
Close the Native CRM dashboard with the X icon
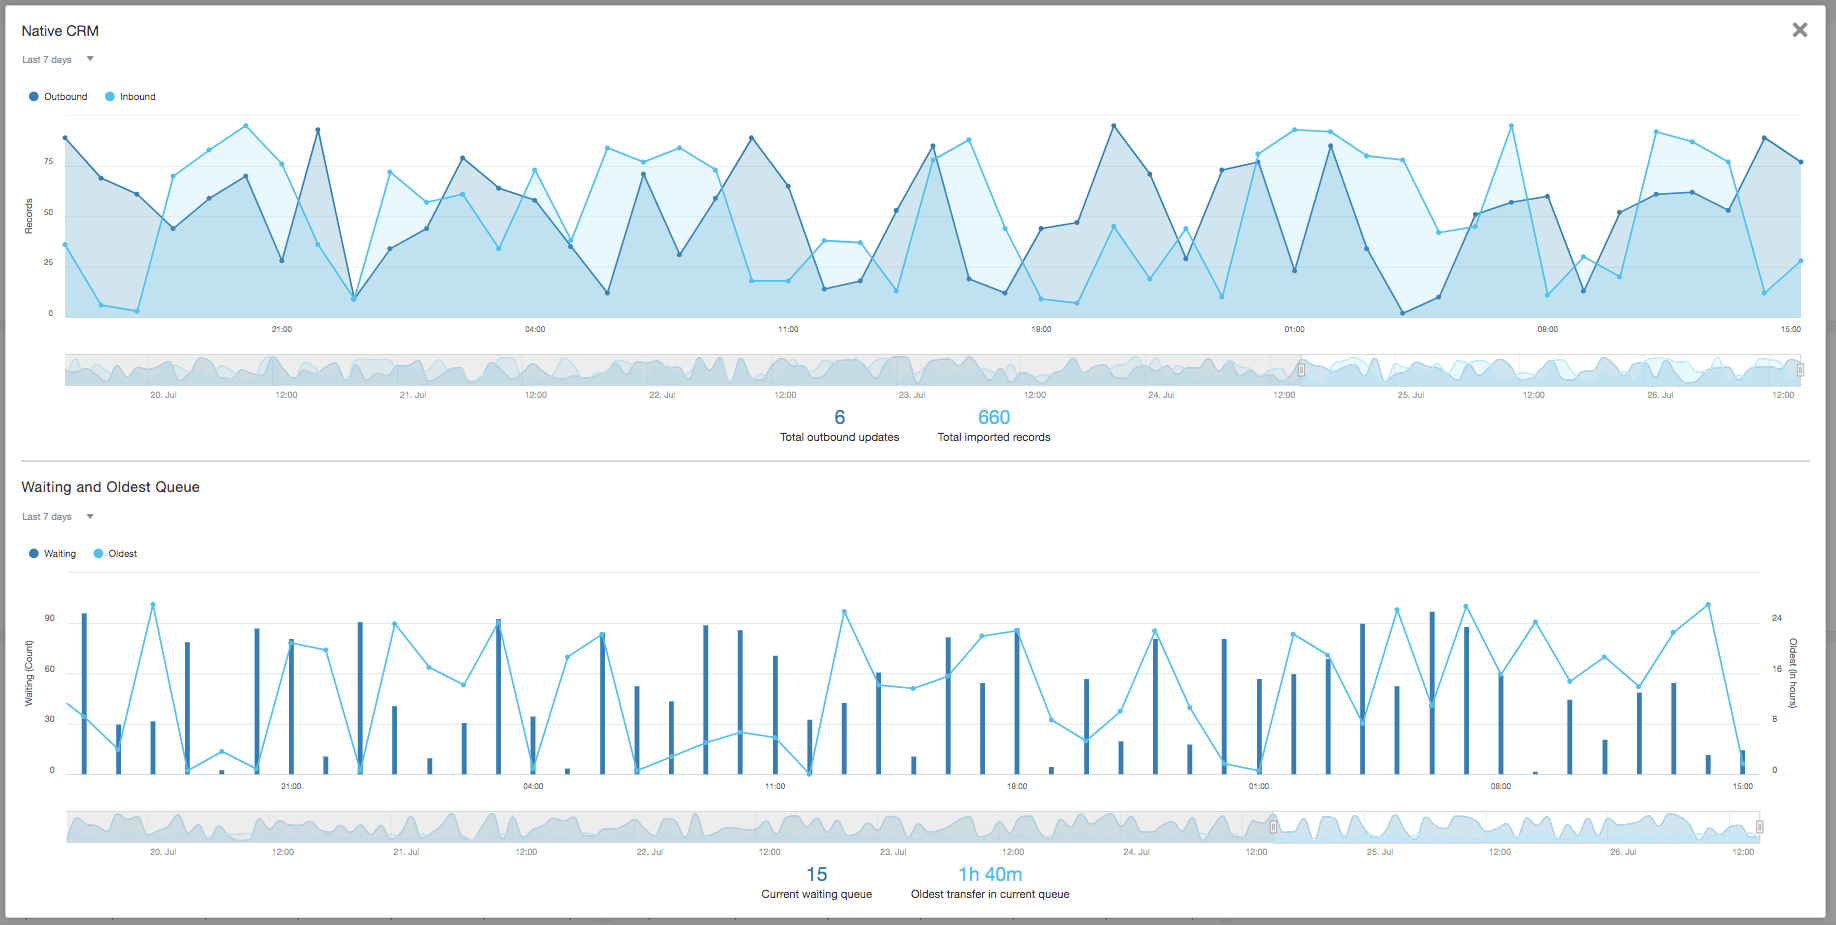click(1800, 29)
